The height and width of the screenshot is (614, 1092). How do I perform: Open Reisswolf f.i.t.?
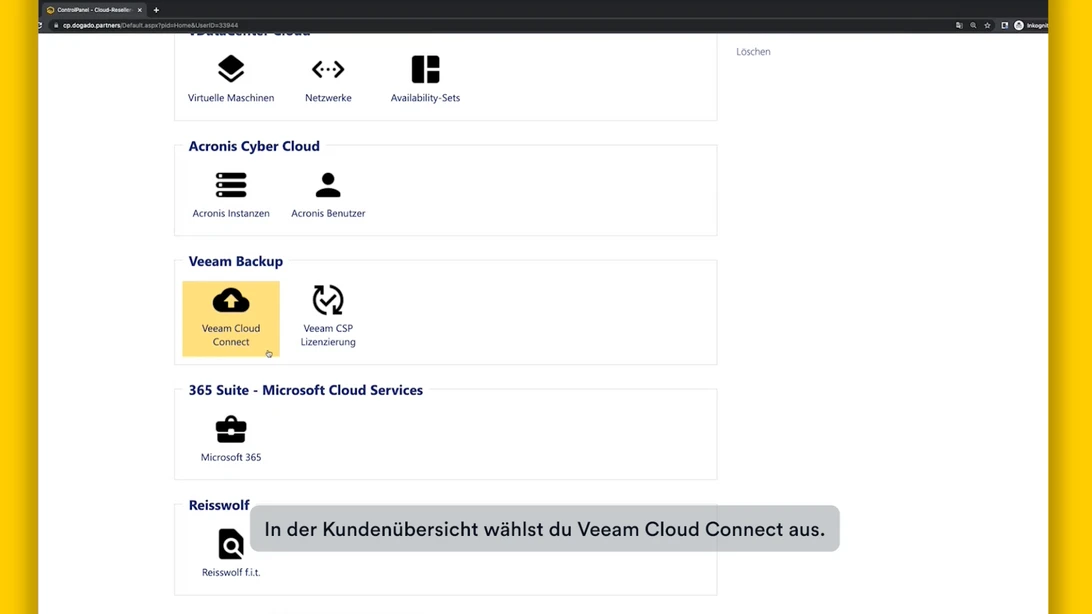click(x=231, y=552)
